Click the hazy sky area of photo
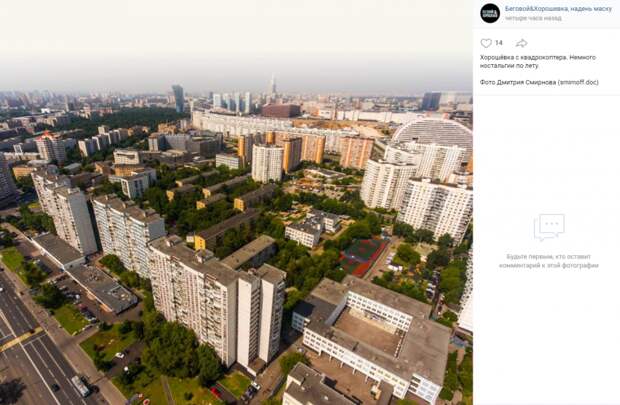Screen dimensions: 620x405 coord(236,40)
